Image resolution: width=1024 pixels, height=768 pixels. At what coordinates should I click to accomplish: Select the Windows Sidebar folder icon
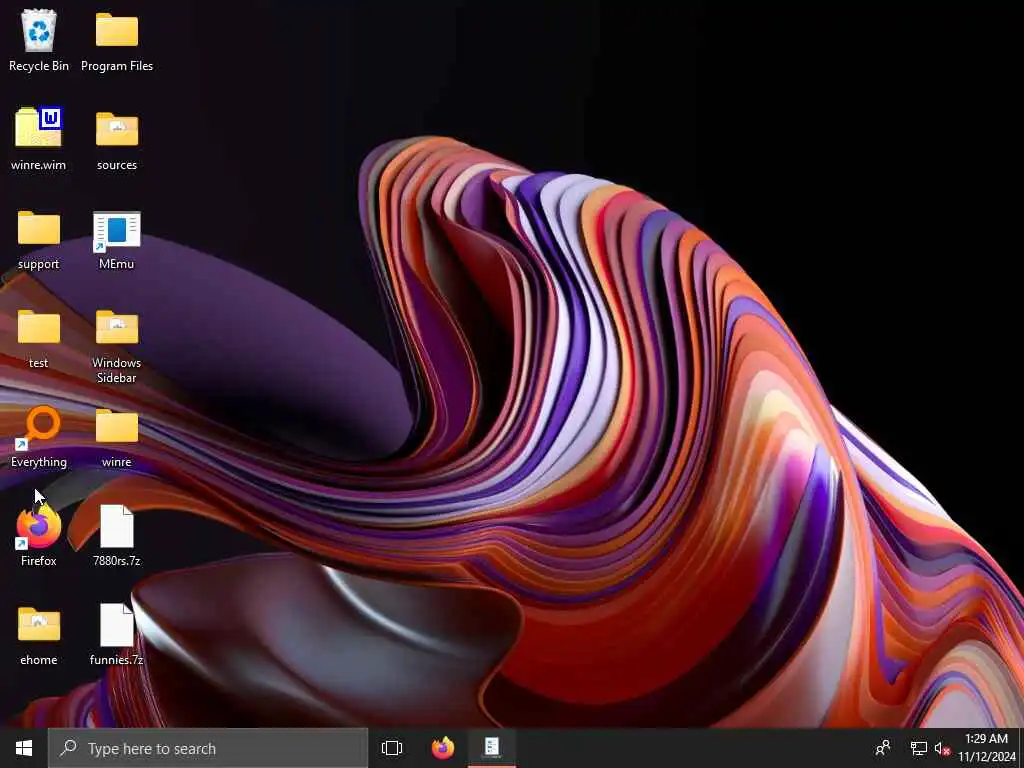pos(117,345)
